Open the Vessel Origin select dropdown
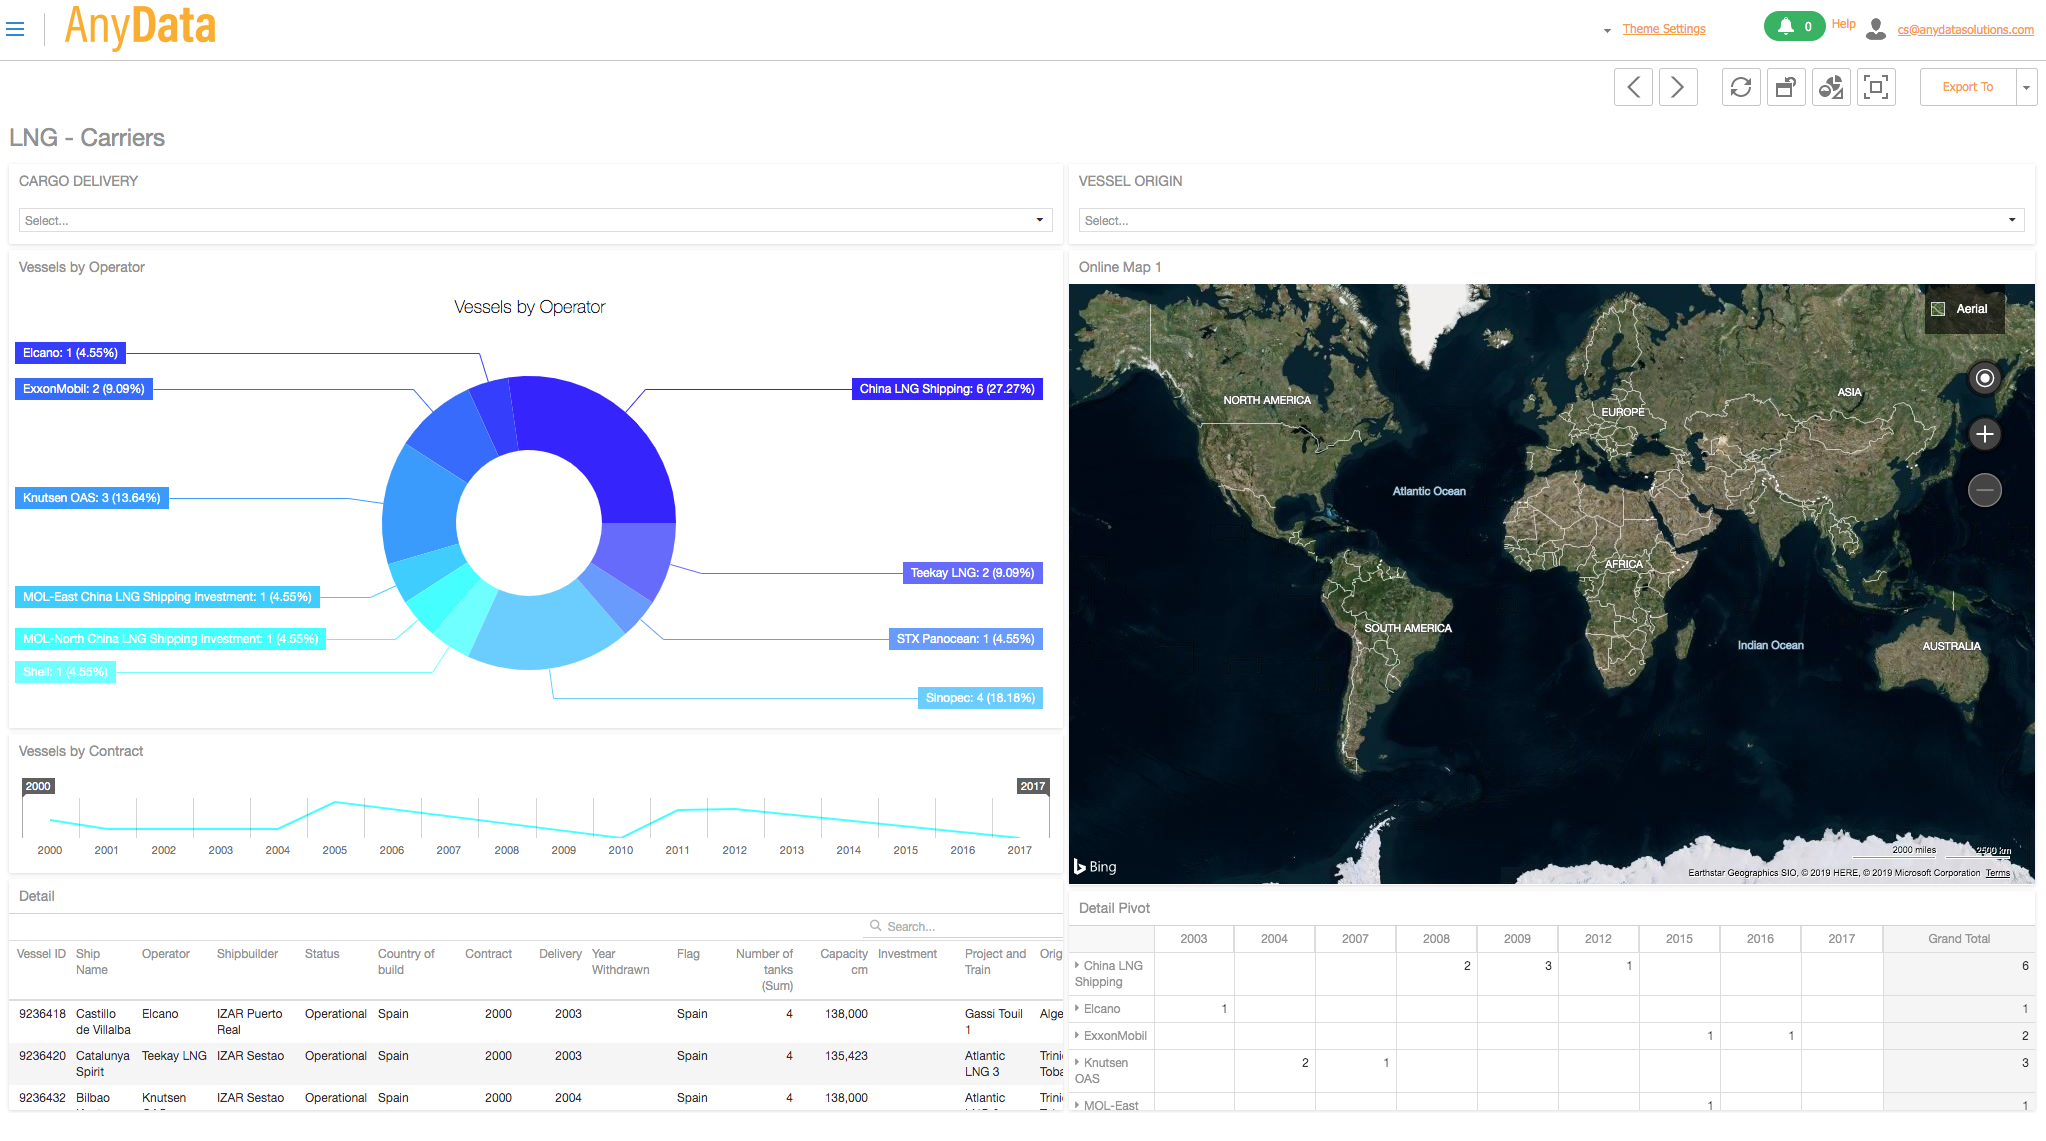Screen dimensions: 2046x1141 pyautogui.click(x=1551, y=220)
